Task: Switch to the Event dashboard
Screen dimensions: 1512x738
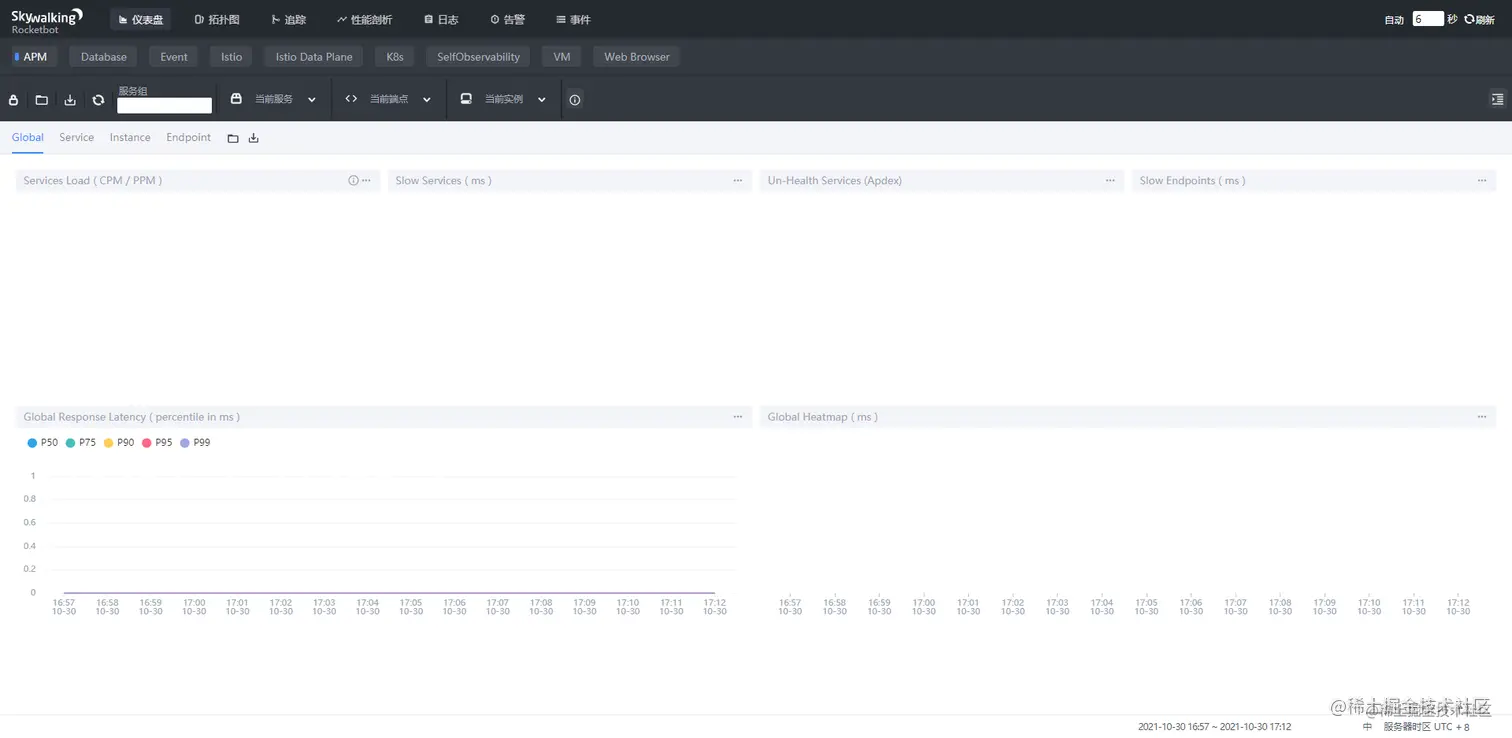Action: click(x=174, y=57)
